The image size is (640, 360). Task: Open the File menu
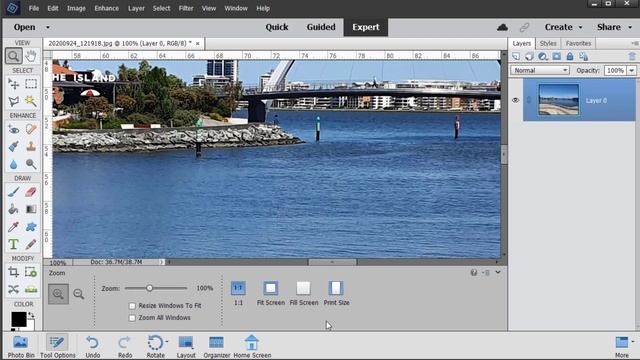coord(34,8)
